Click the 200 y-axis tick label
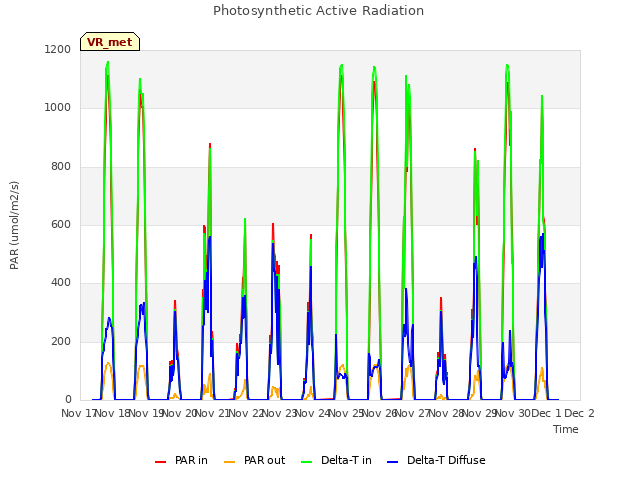 pyautogui.click(x=61, y=341)
